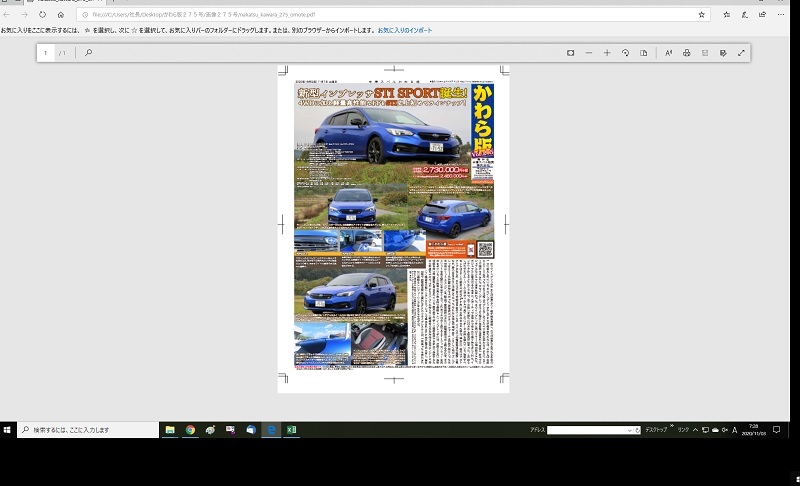This screenshot has width=800, height=486.
Task: Show hidden system tray icons chevron
Action: [695, 430]
